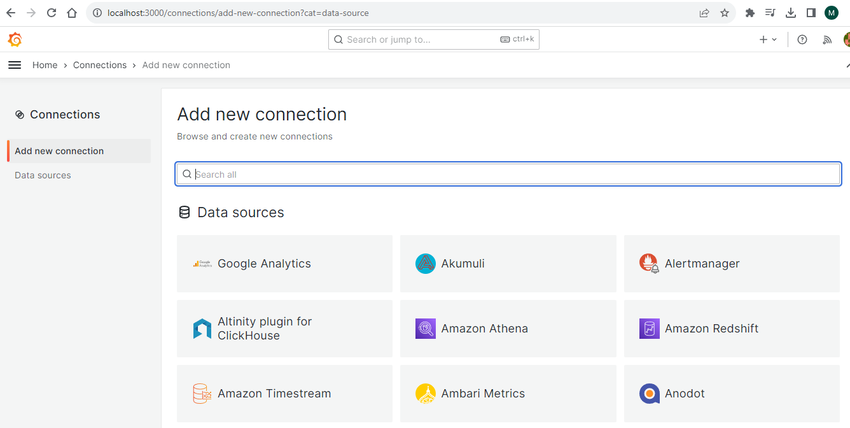Click the Akumuli logo icon
850x428 pixels.
click(426, 264)
